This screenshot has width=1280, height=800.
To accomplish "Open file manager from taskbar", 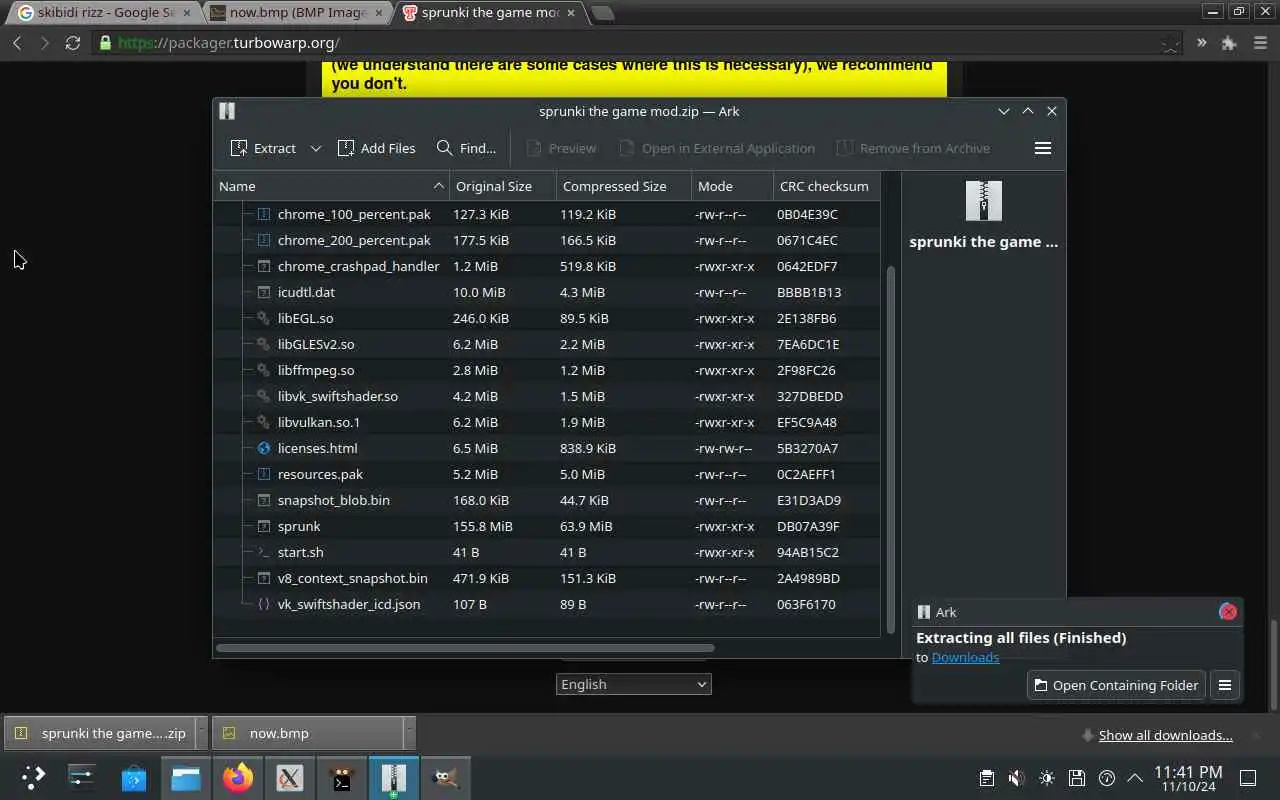I will pos(186,777).
